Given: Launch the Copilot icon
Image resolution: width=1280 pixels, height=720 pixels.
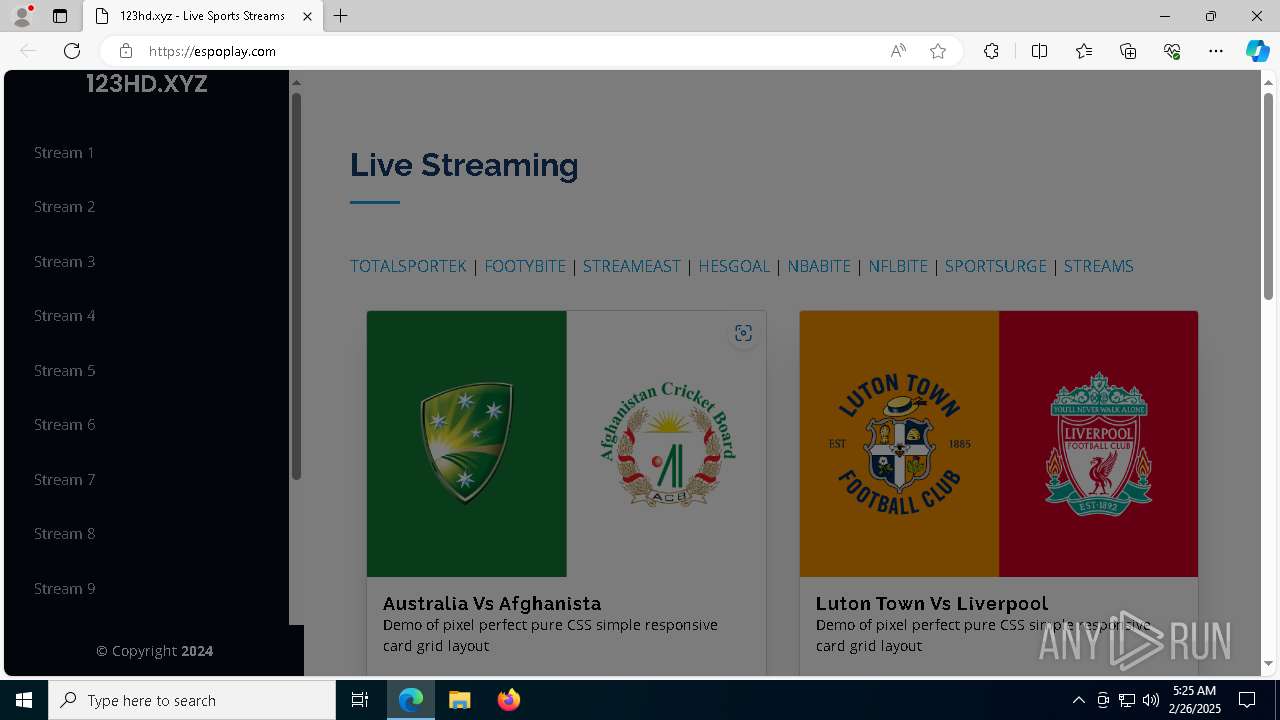Looking at the screenshot, I should pyautogui.click(x=1257, y=51).
